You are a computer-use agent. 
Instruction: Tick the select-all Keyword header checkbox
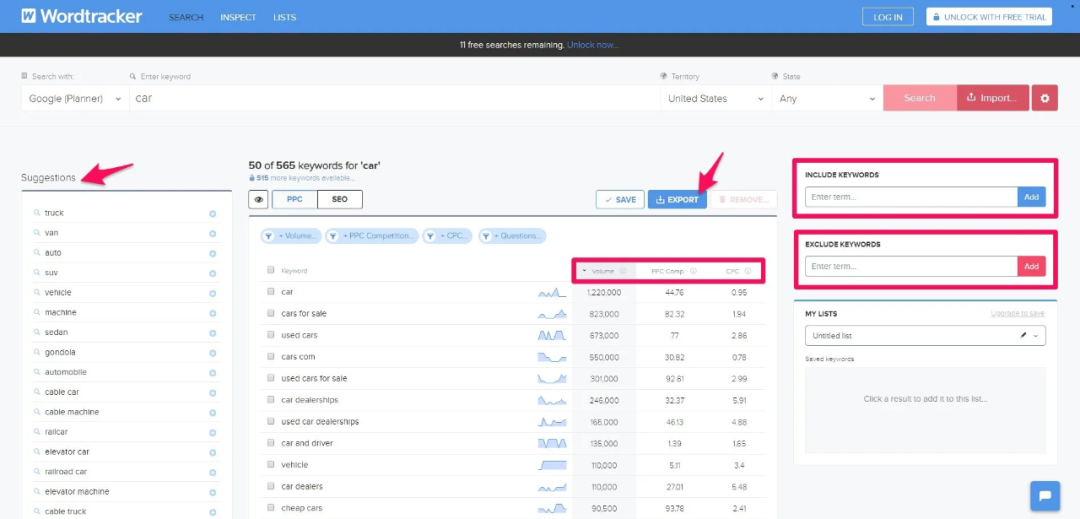[271, 270]
